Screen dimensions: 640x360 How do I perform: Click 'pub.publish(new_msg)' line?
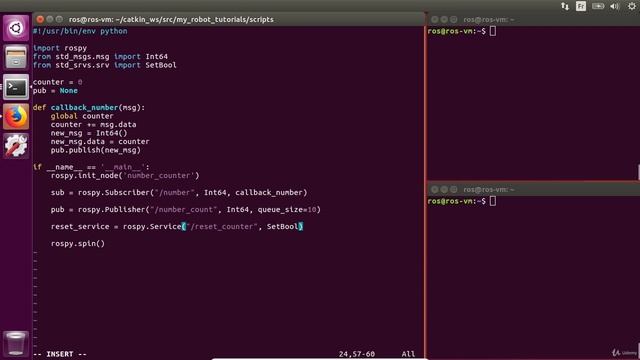click(x=96, y=150)
